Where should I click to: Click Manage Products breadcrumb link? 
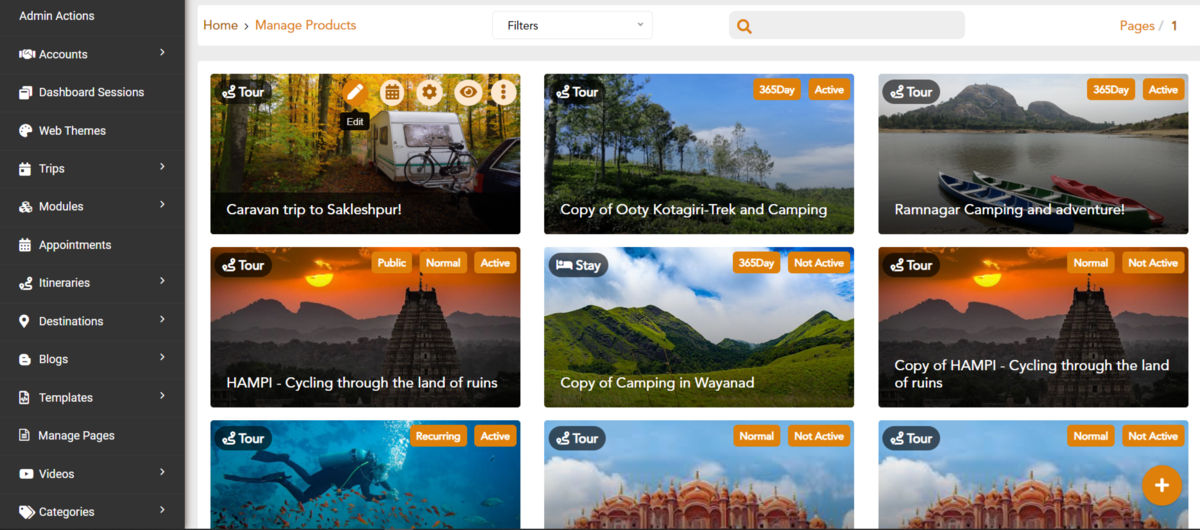[x=305, y=25]
